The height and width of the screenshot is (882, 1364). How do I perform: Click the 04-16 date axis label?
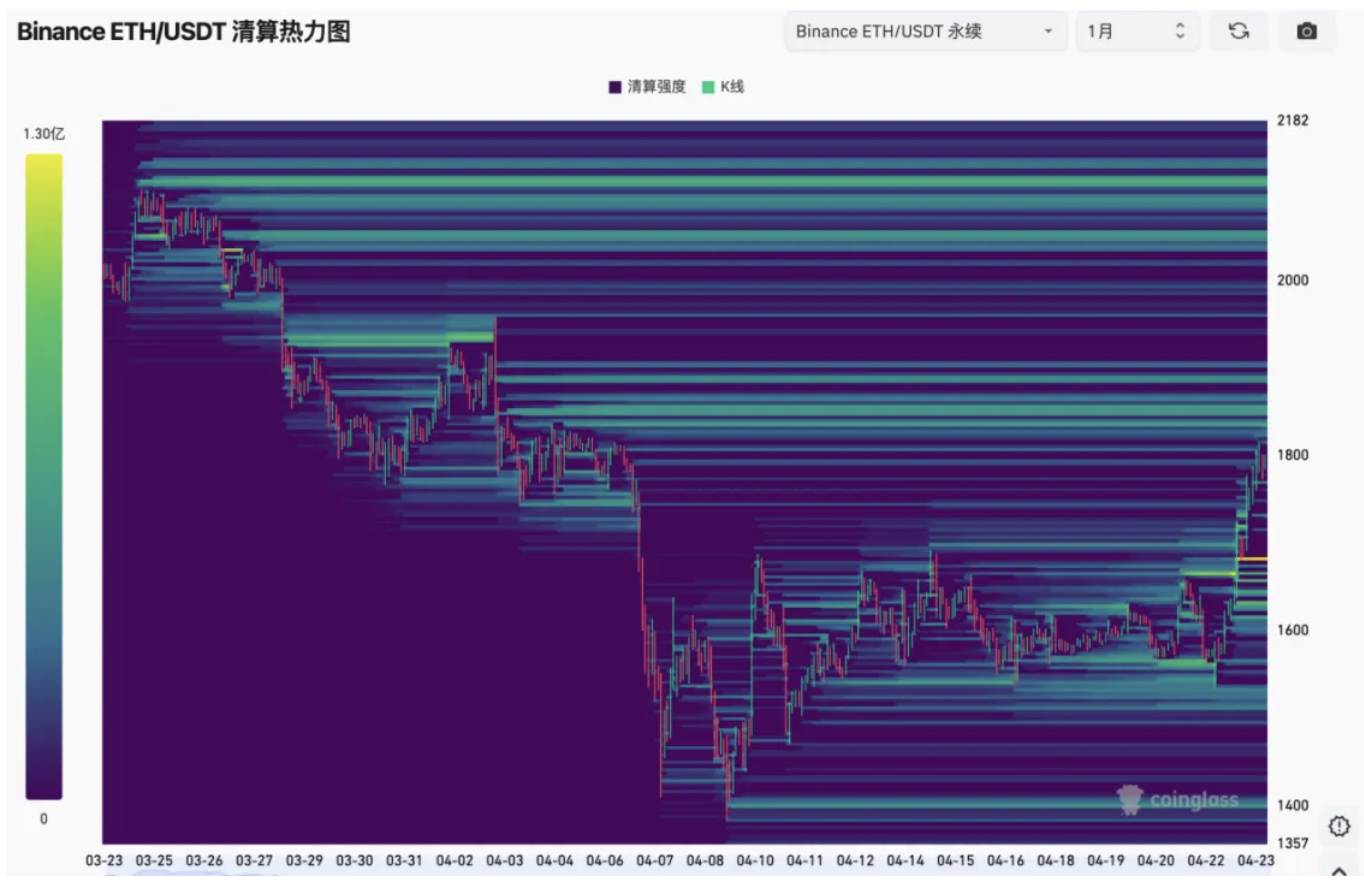click(x=1005, y=861)
